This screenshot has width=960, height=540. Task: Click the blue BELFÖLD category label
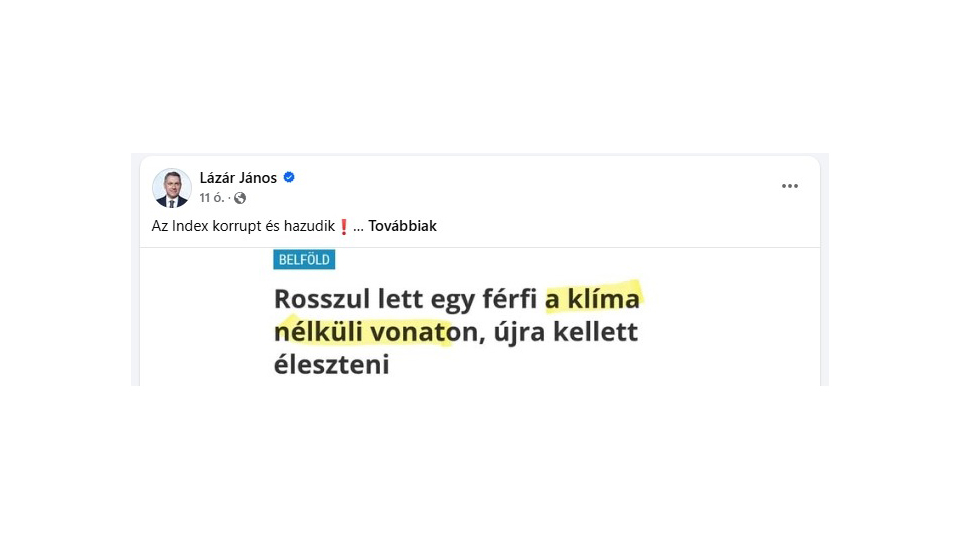304,260
